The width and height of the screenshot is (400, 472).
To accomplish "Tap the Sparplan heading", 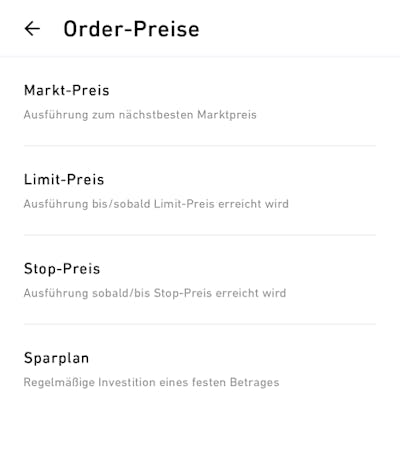I will tap(56, 358).
